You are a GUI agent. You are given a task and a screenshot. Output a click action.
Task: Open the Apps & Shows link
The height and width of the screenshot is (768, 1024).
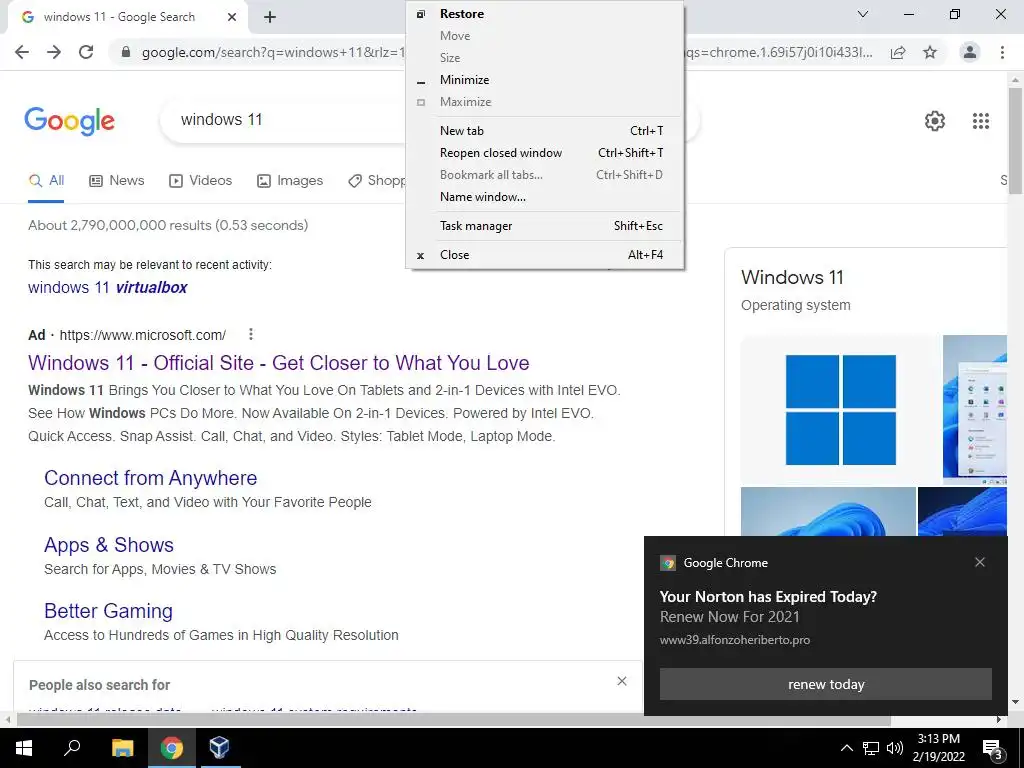(x=109, y=545)
